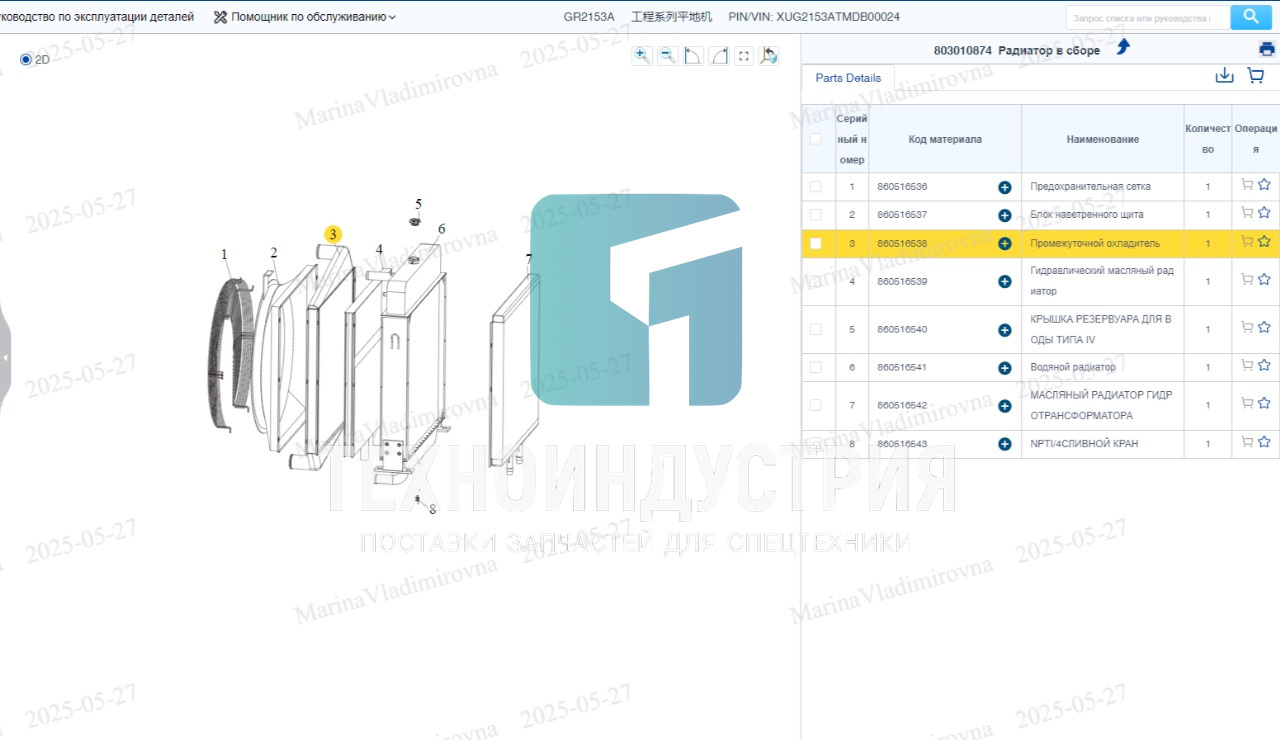Click the Наименование column header
This screenshot has width=1280, height=740.
(x=1102, y=139)
